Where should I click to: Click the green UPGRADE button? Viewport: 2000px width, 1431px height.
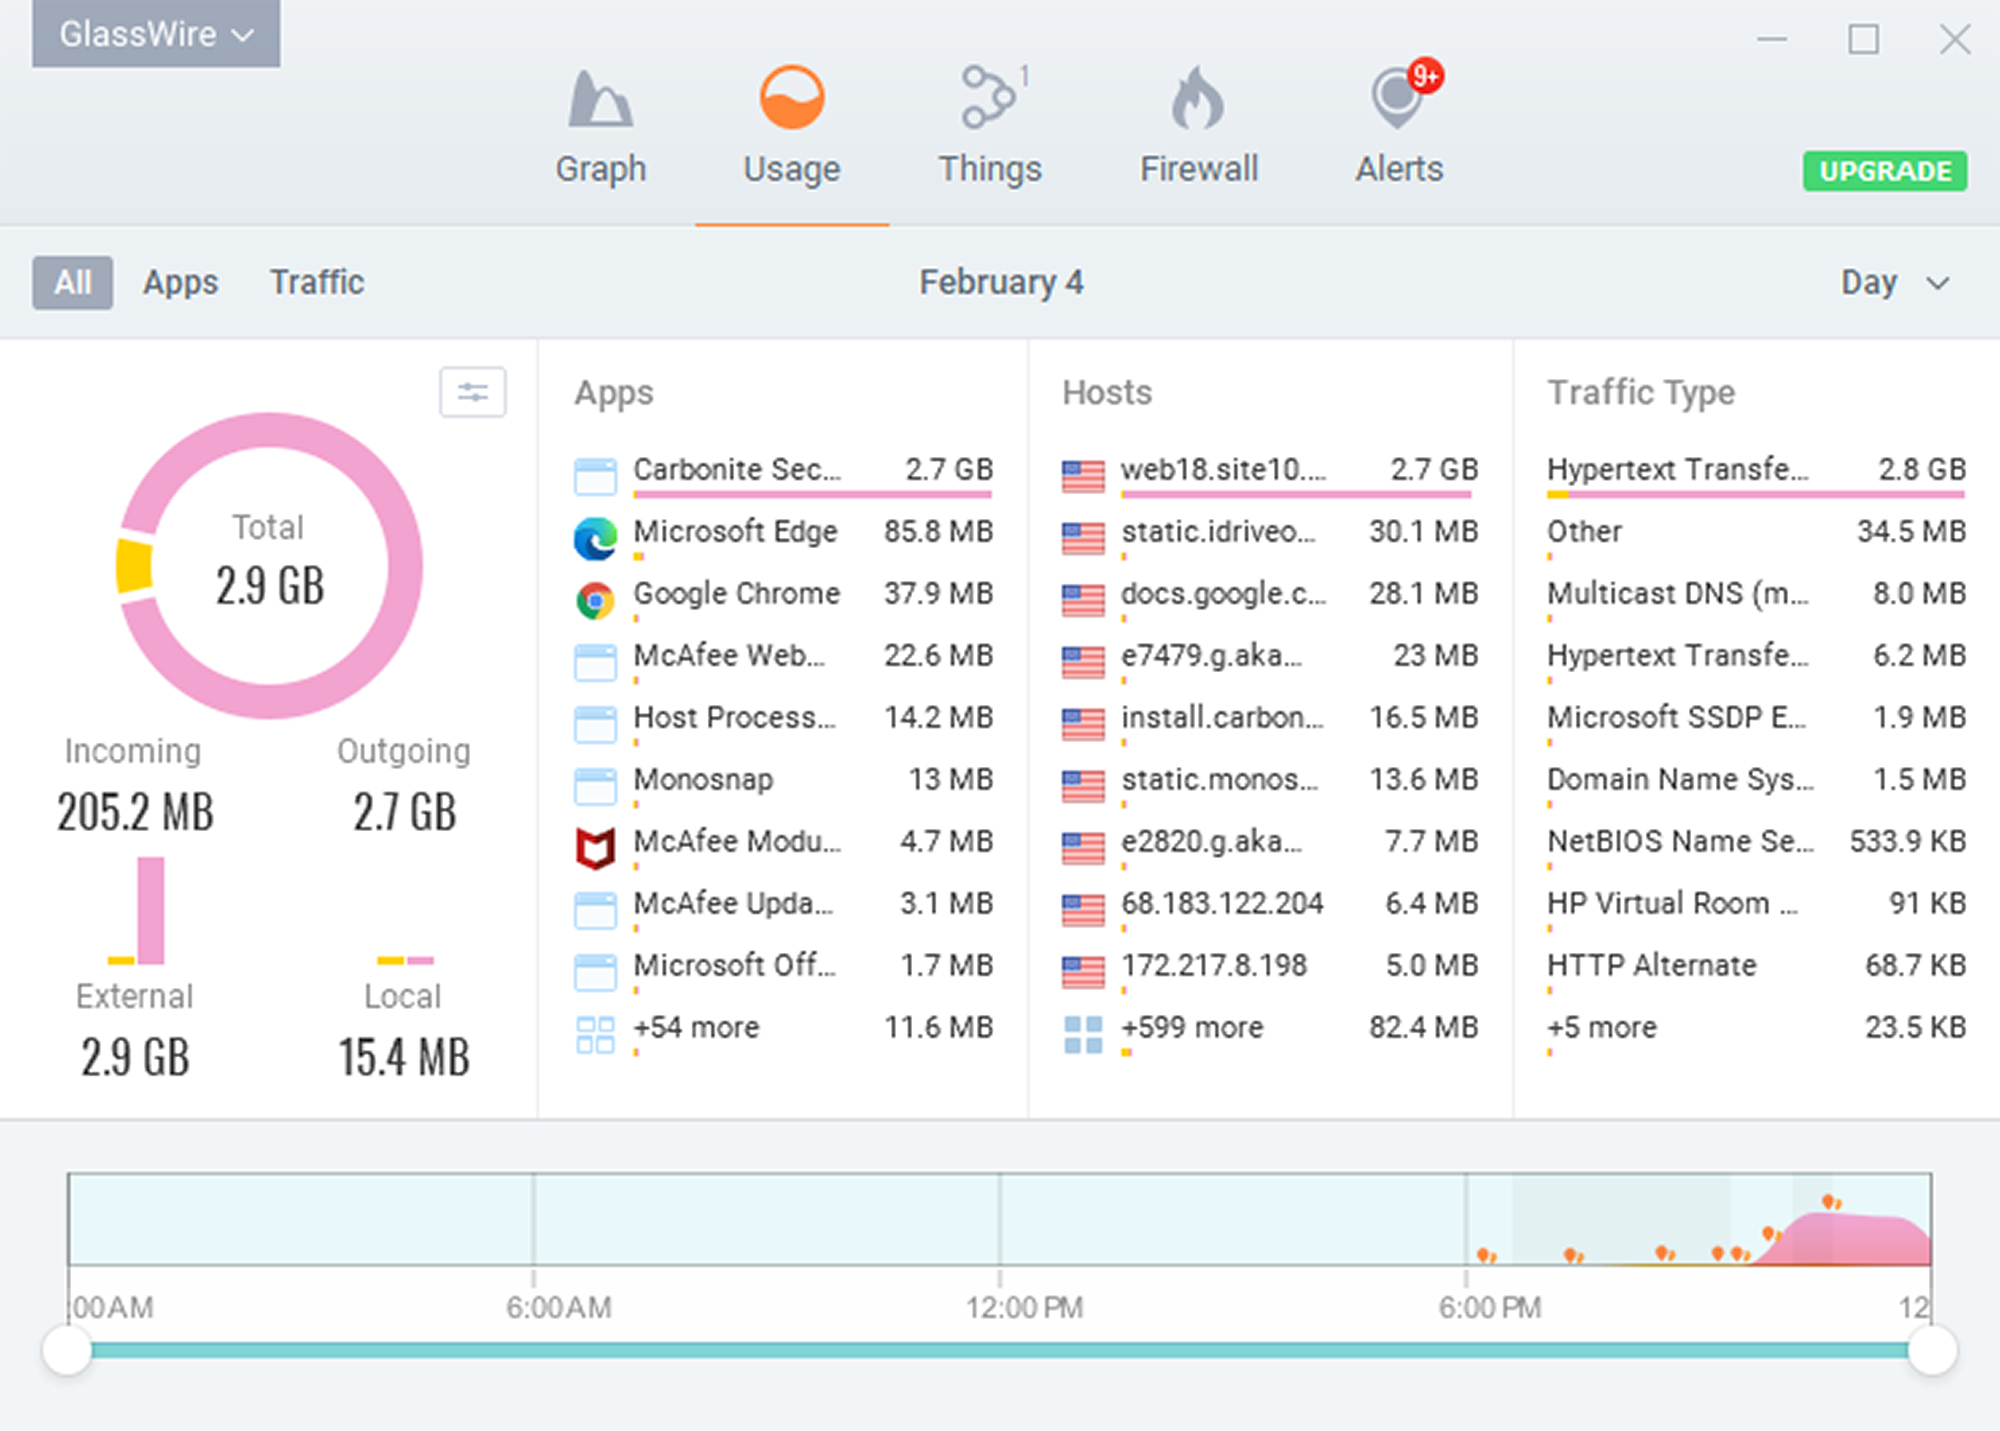(x=1885, y=171)
